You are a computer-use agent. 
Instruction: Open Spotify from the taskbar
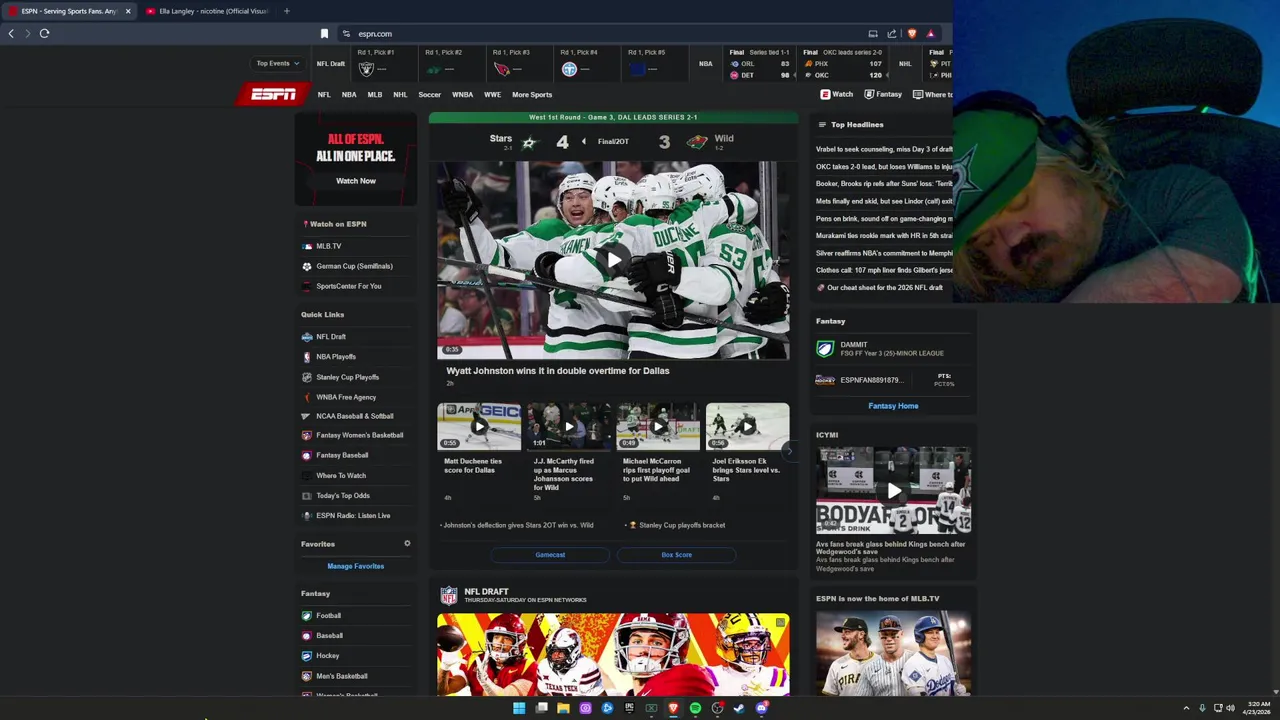click(695, 708)
